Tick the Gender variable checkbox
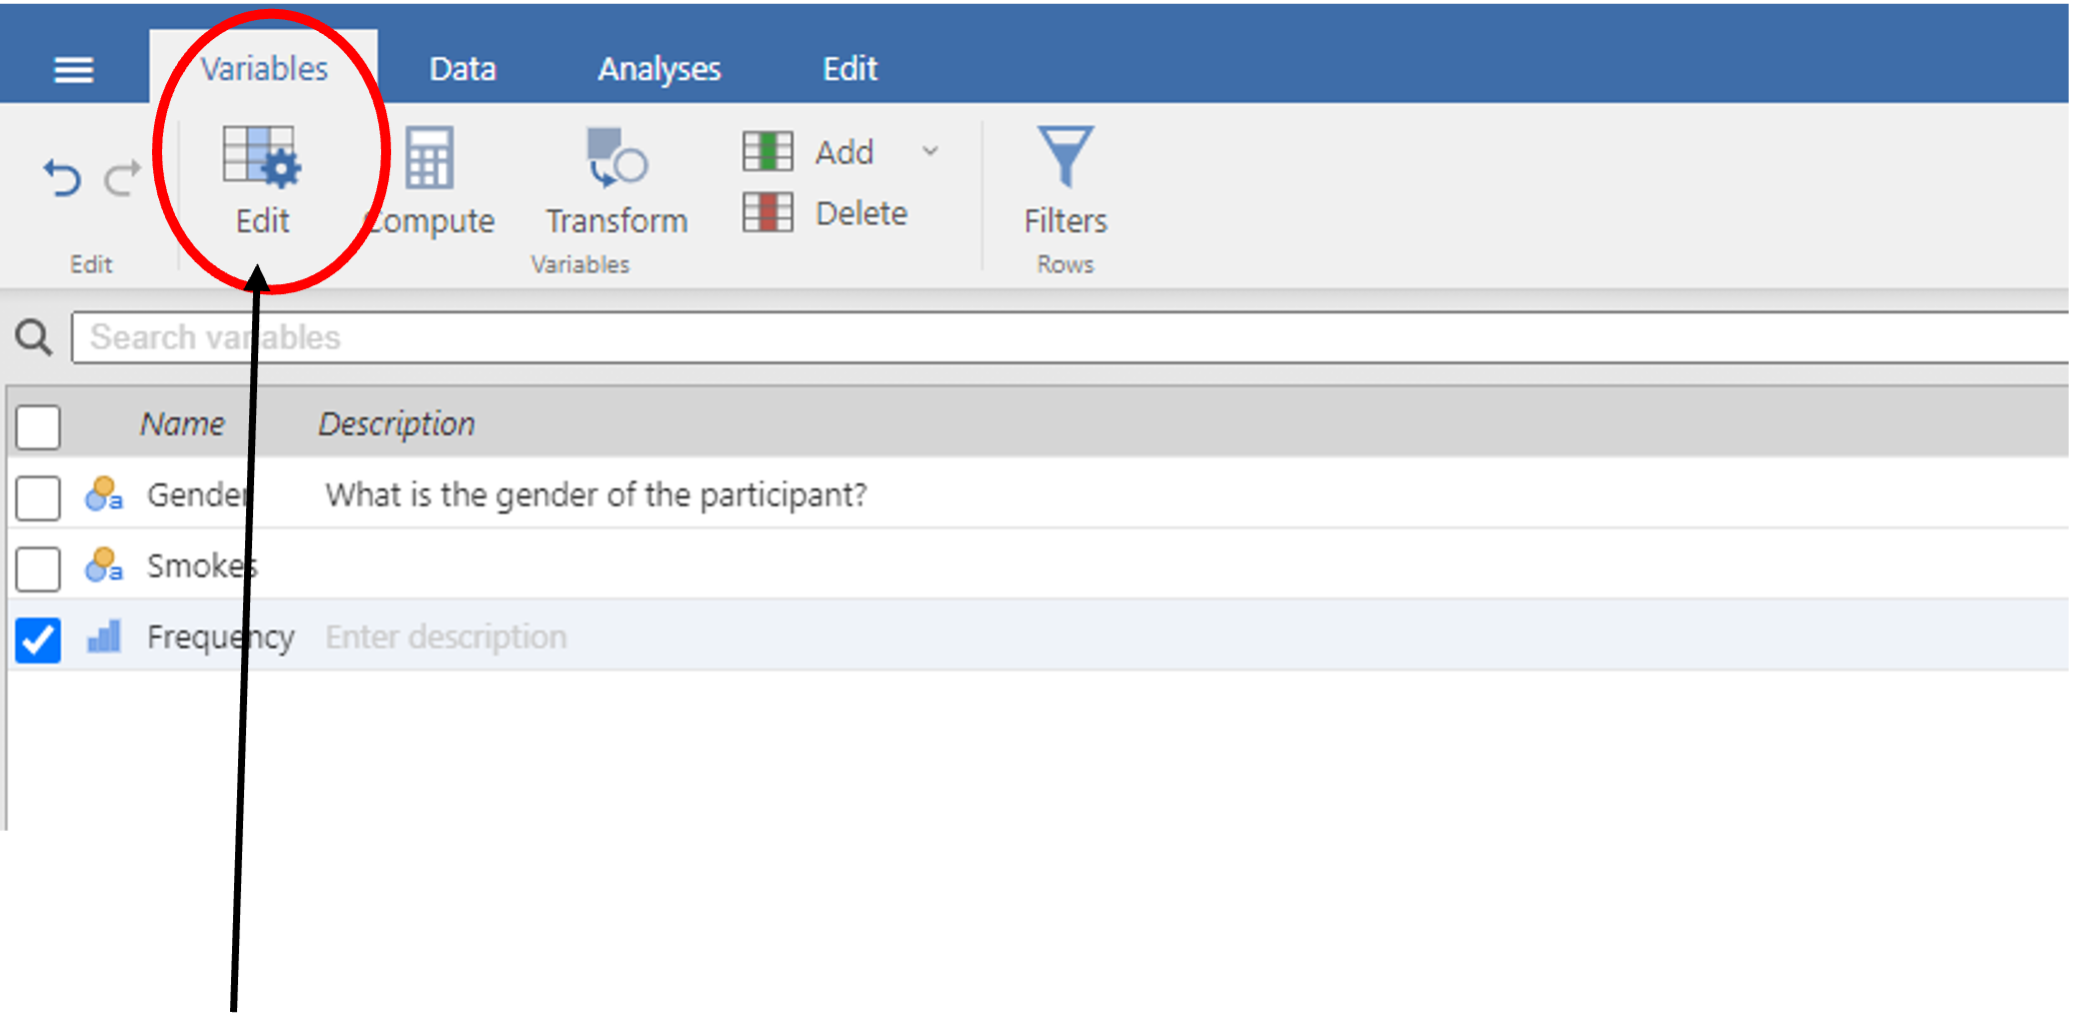This screenshot has width=2076, height=1017. [38, 497]
